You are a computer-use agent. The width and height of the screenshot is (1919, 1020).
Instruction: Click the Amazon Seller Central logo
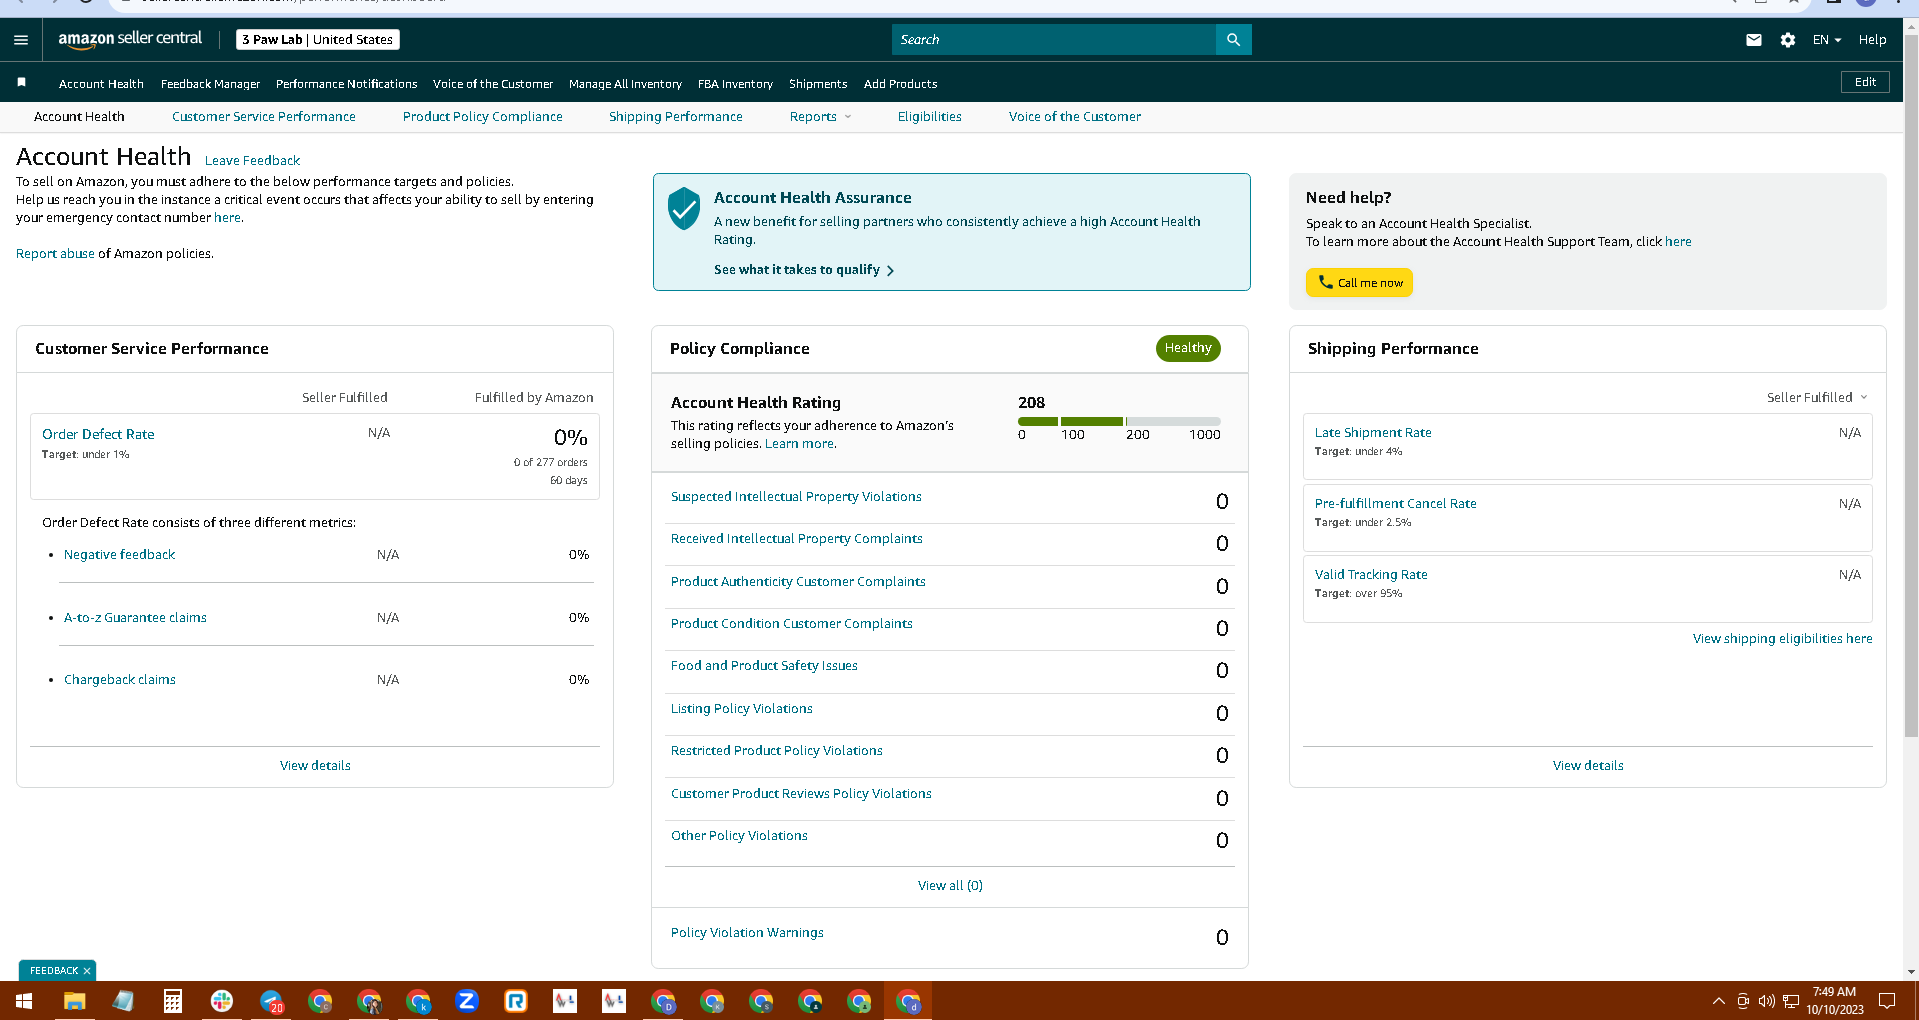coord(130,39)
